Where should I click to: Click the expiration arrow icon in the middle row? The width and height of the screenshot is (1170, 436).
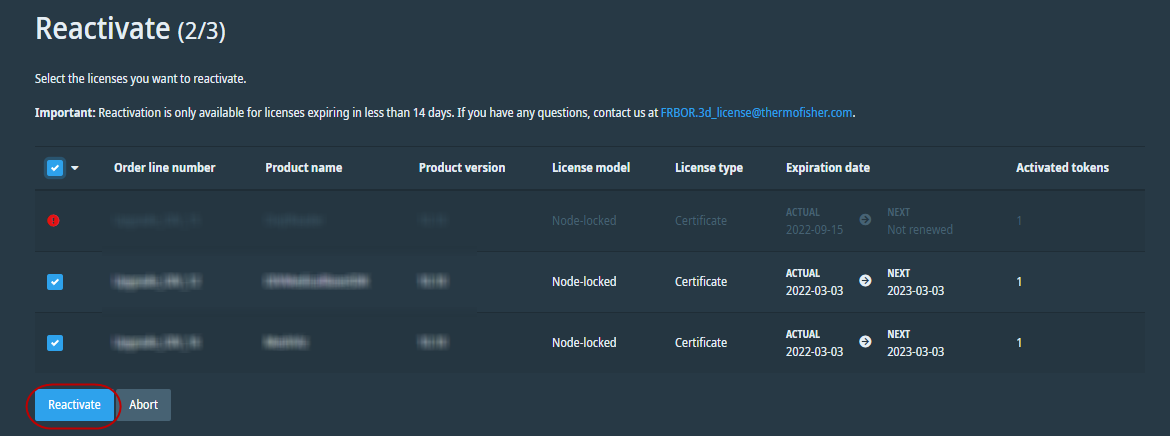tap(865, 281)
